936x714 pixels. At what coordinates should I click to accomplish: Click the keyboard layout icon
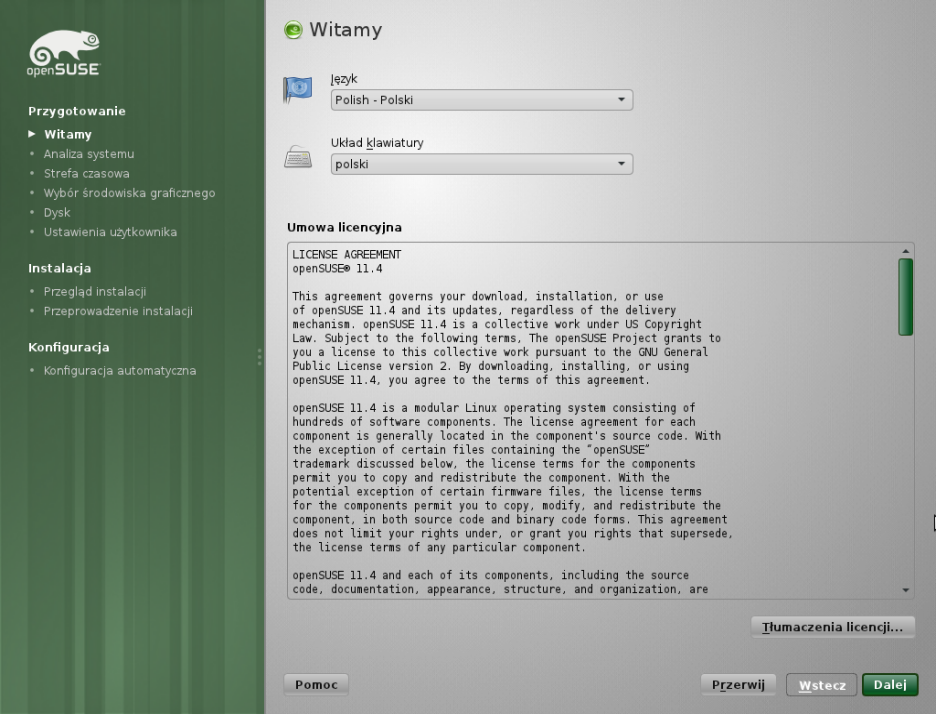tap(299, 155)
